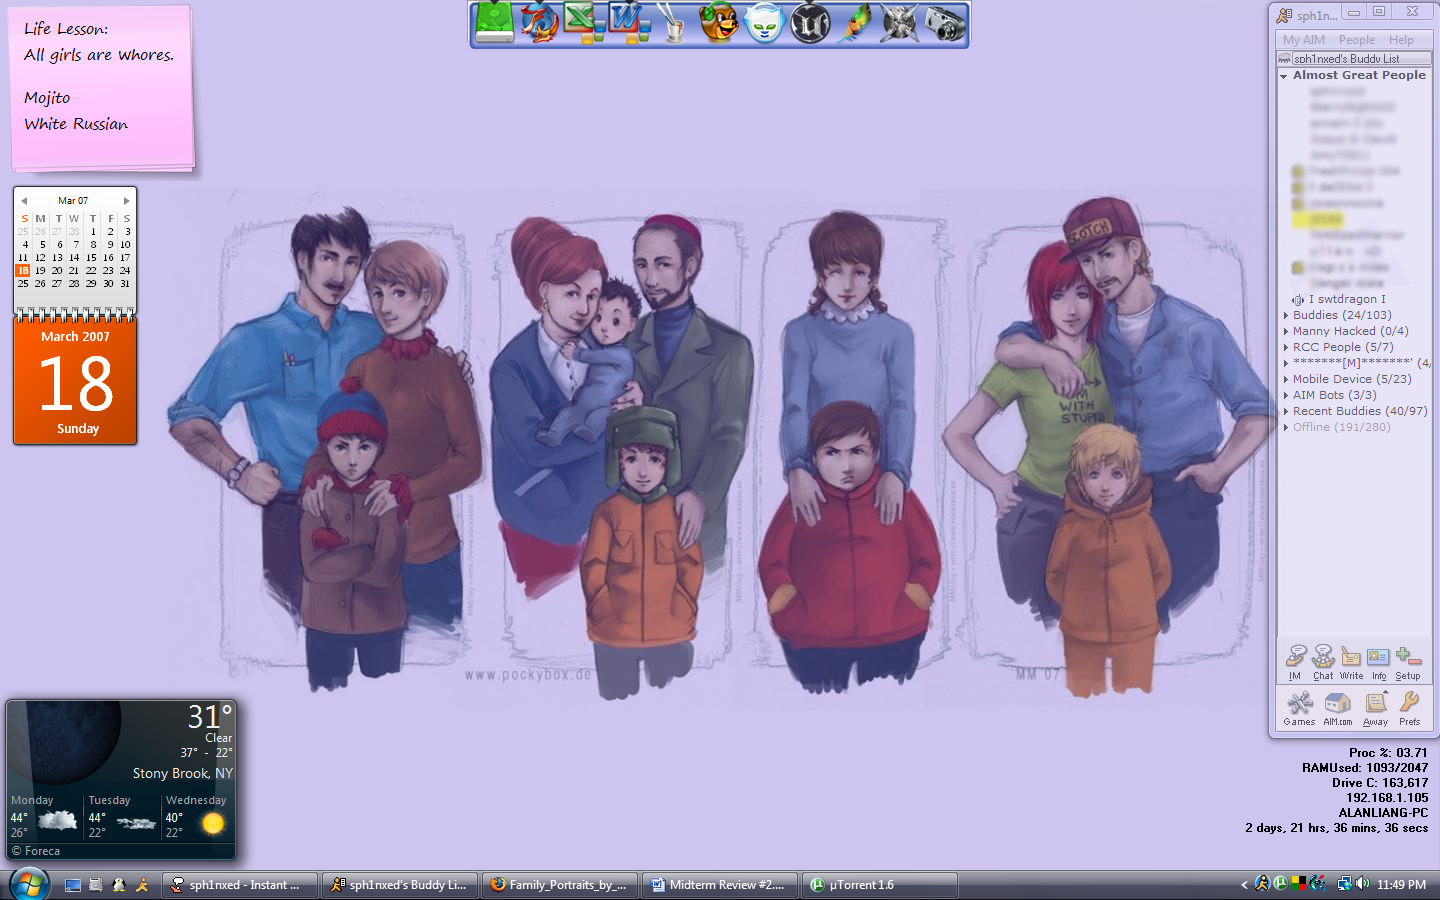This screenshot has width=1440, height=900.
Task: Click the IM icon in AIM
Action: click(1295, 662)
